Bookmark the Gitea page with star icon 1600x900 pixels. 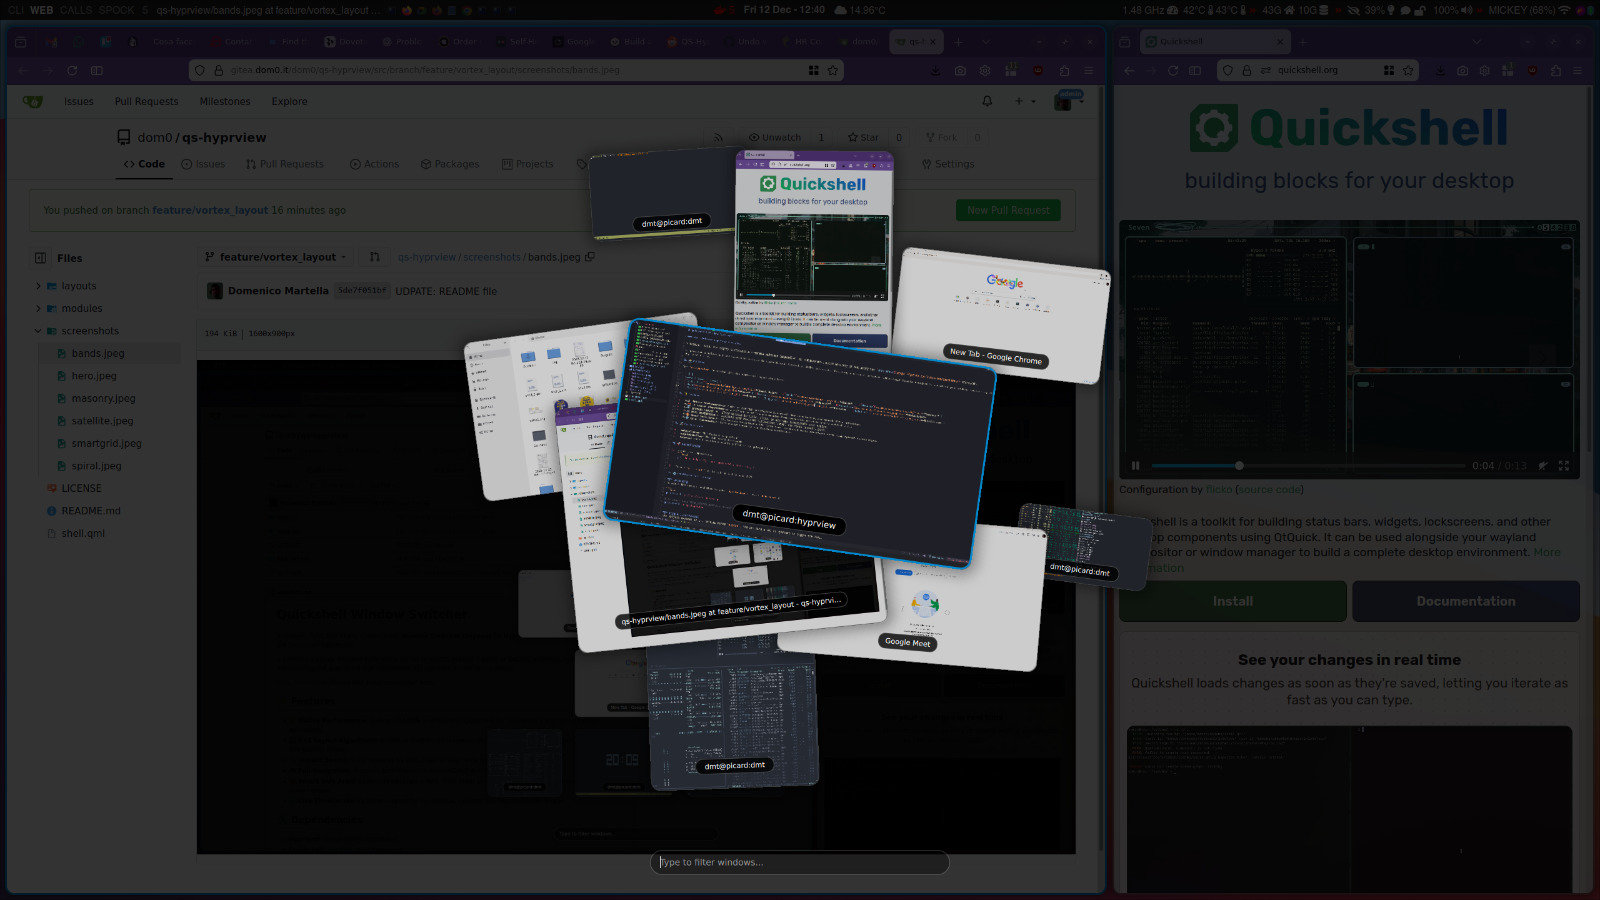pos(832,70)
